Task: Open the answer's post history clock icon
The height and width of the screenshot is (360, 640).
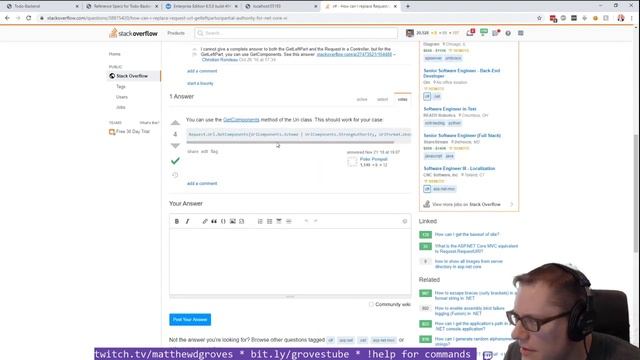Action: coord(175,175)
